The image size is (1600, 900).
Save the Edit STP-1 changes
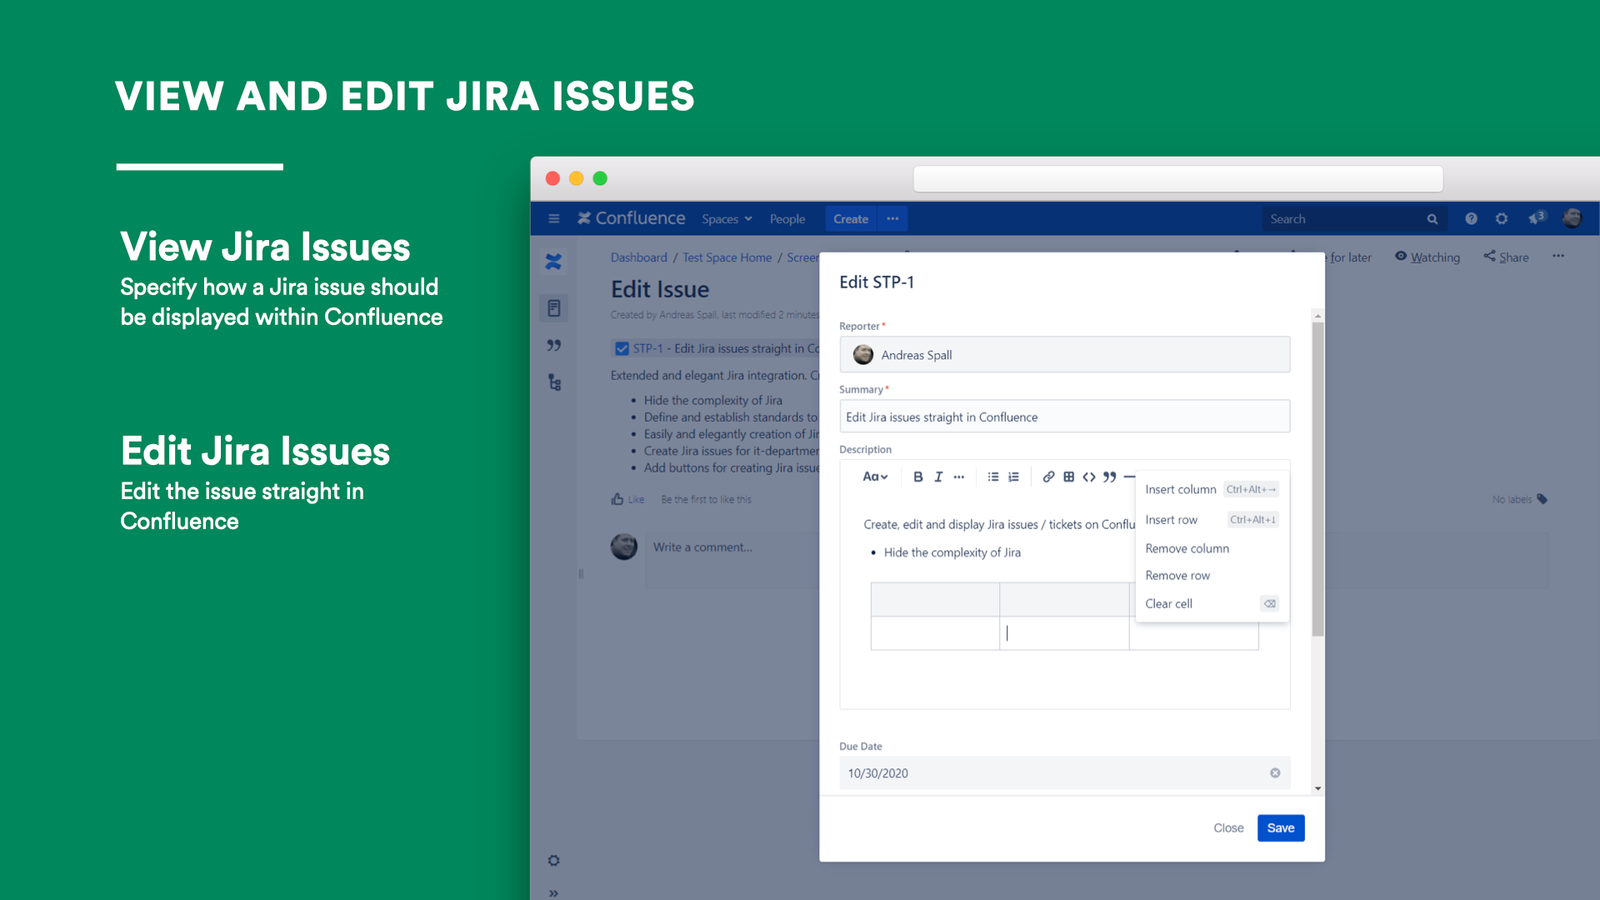coord(1281,828)
